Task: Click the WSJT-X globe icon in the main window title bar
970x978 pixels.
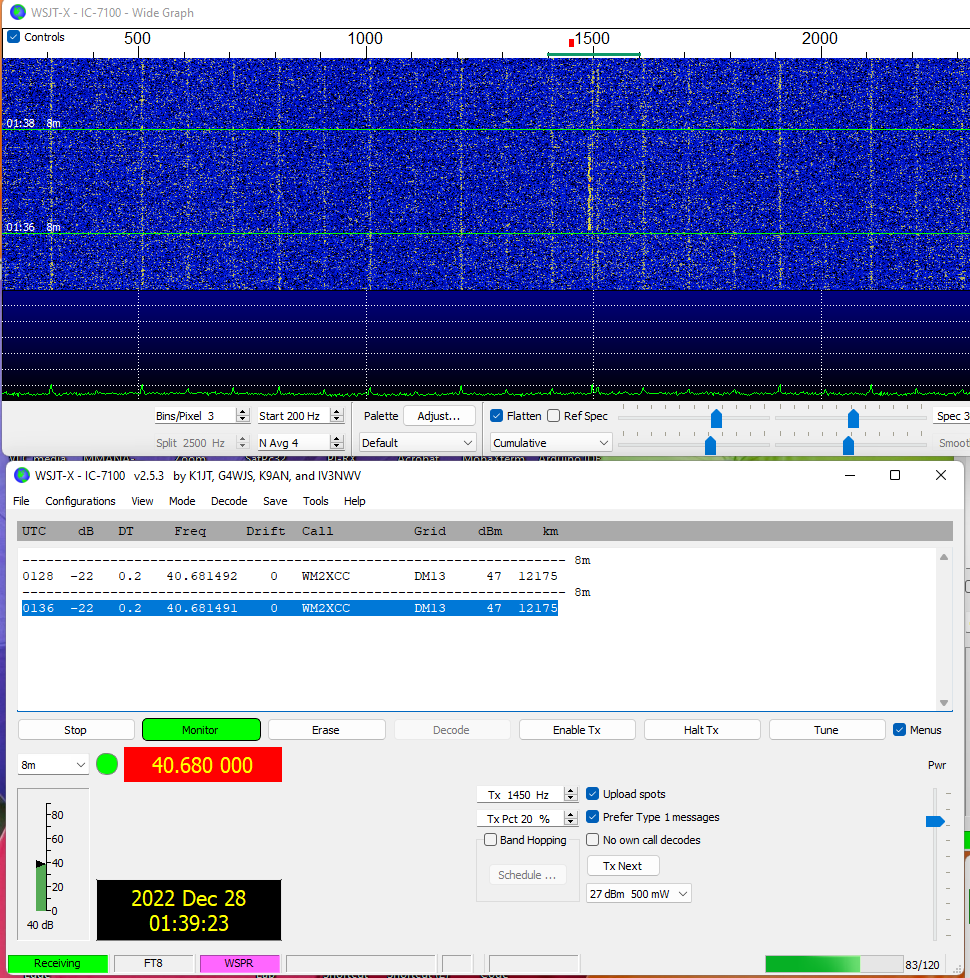Action: click(x=21, y=475)
